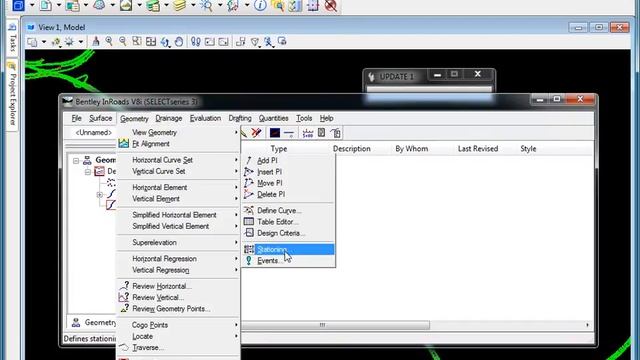Expand the horizontal alignment tree node
The image size is (640, 360).
(100, 195)
